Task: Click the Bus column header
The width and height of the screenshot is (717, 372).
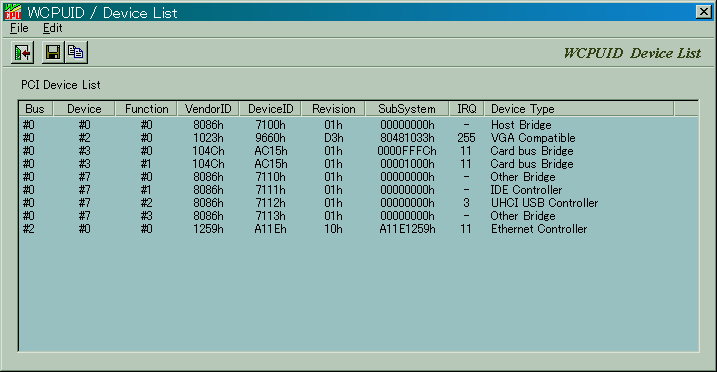Action: point(36,109)
